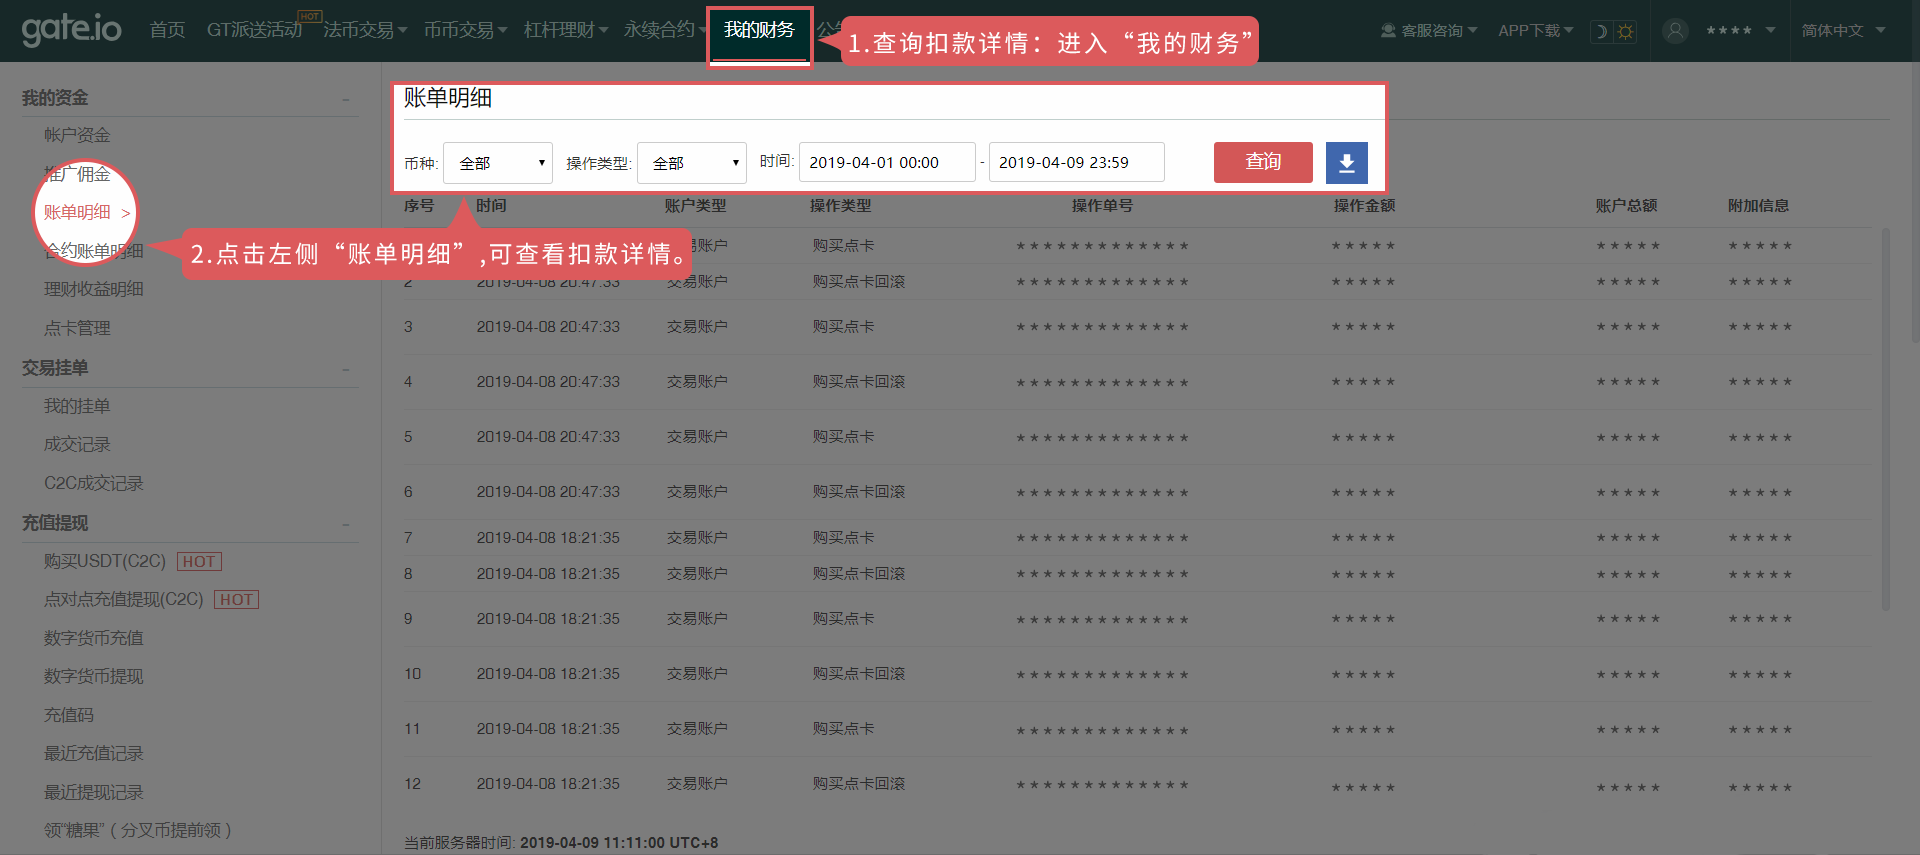This screenshot has height=855, width=1920.
Task: Open 币种 currency dropdown
Action: coord(498,163)
